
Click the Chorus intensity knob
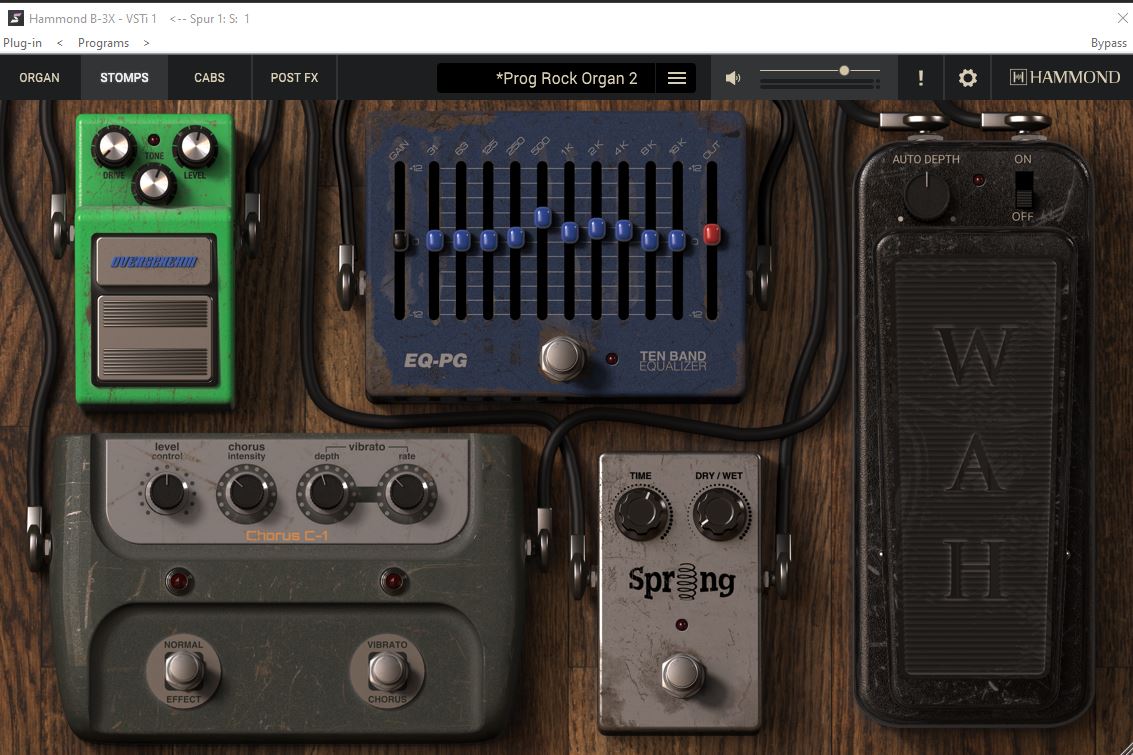246,493
